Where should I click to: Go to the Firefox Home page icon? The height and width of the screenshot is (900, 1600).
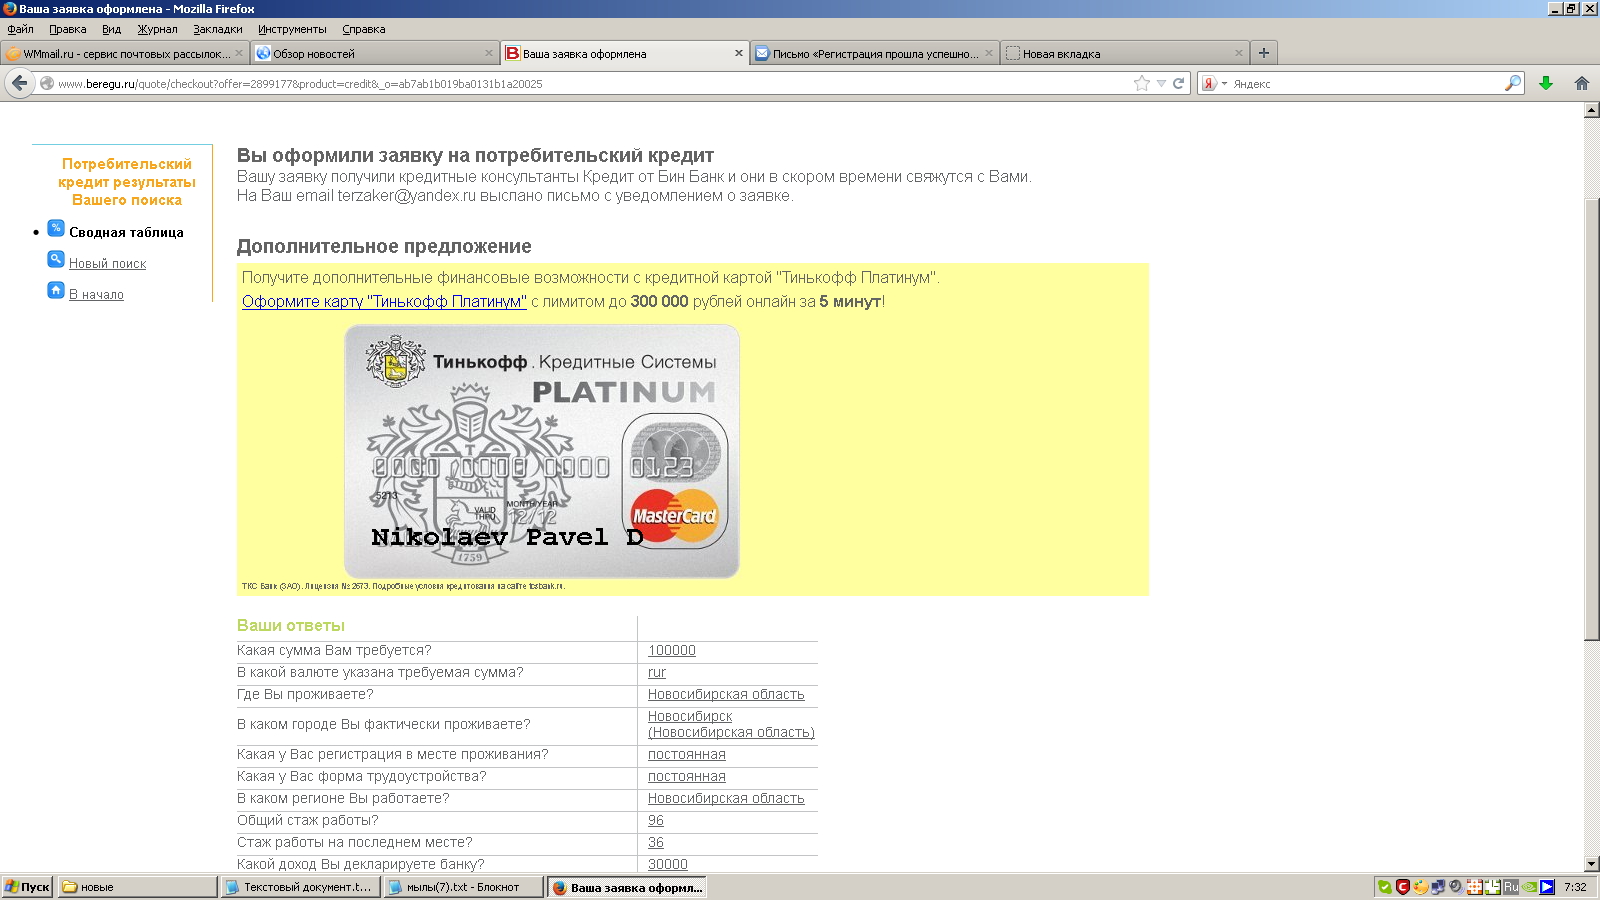1581,84
